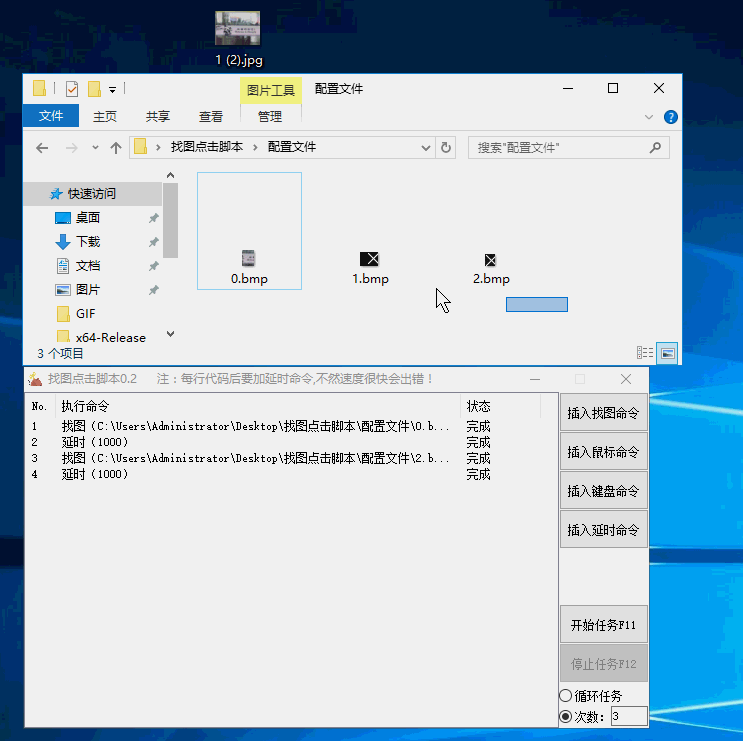
Task: Open the recent locations dropdown arrow
Action: (95, 148)
